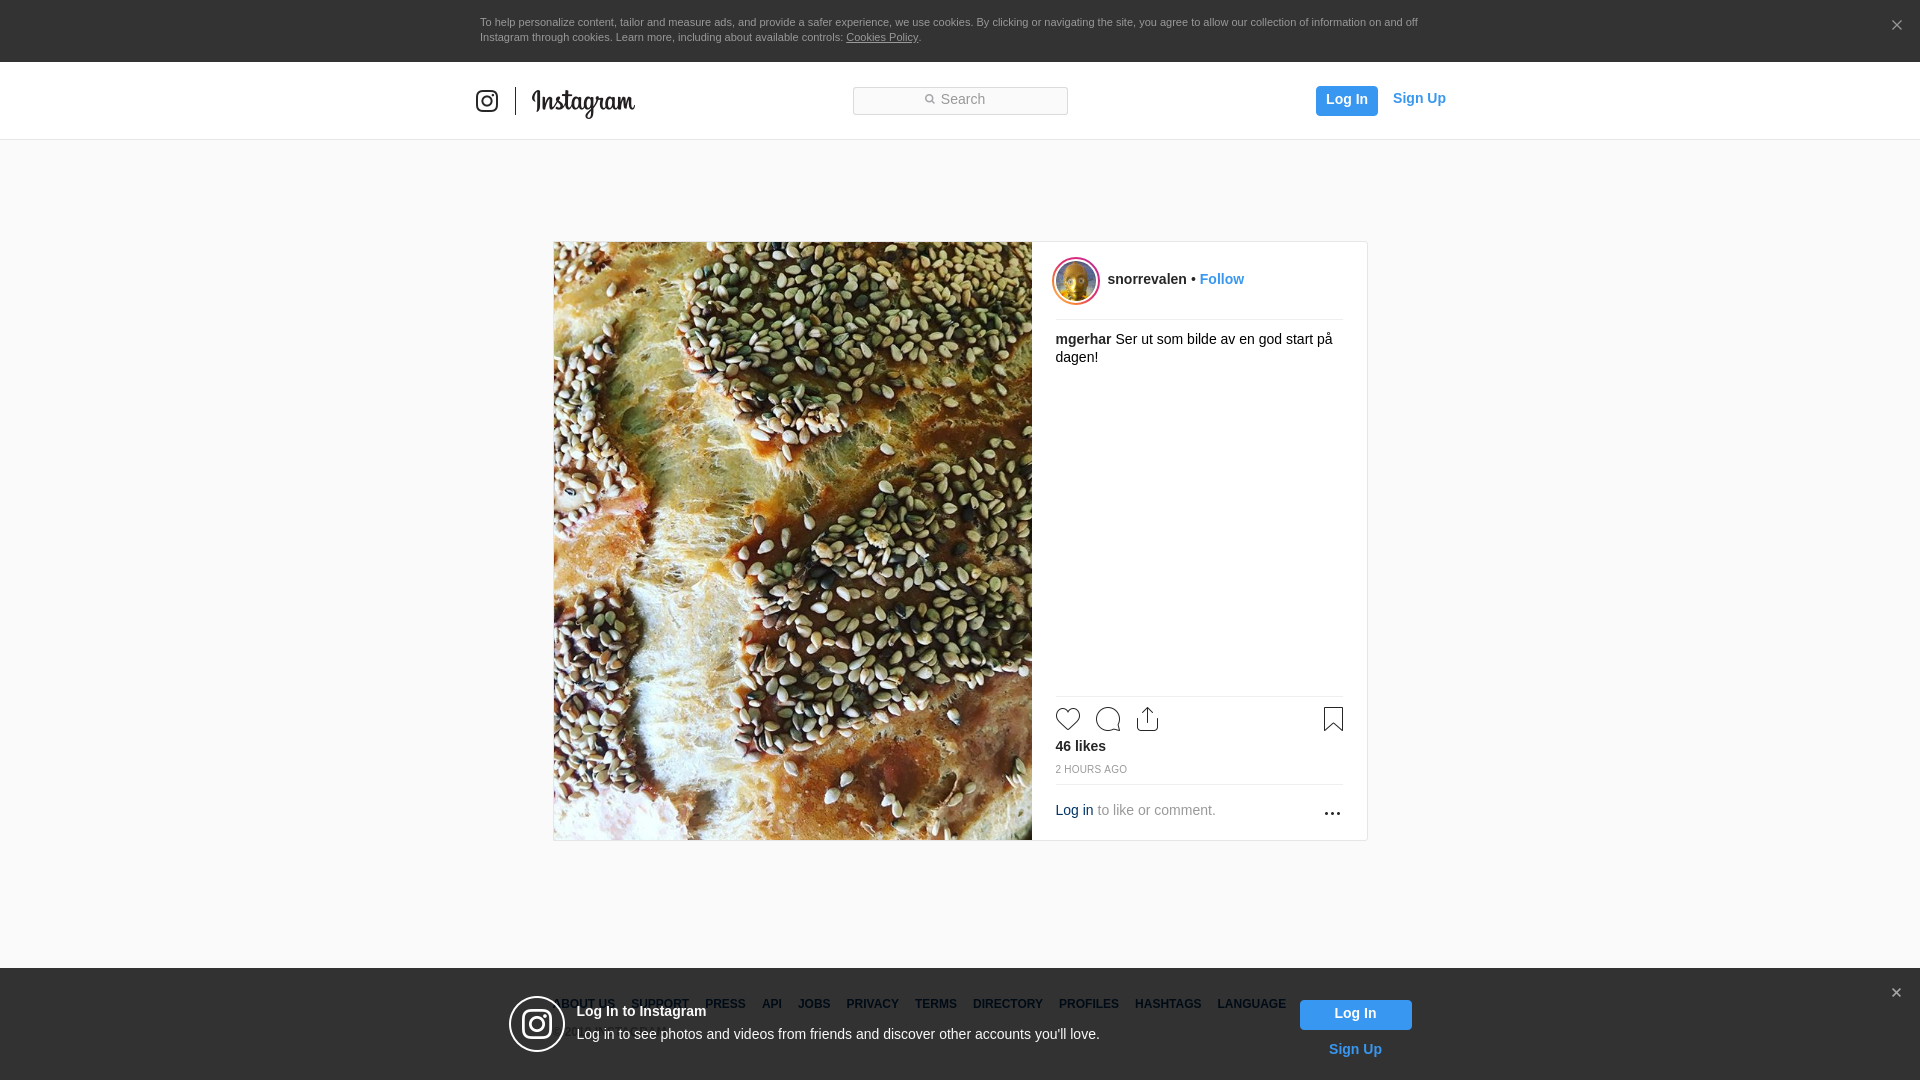Open the more options ellipsis menu
Viewport: 1920px width, 1080px height.
pyautogui.click(x=1332, y=813)
